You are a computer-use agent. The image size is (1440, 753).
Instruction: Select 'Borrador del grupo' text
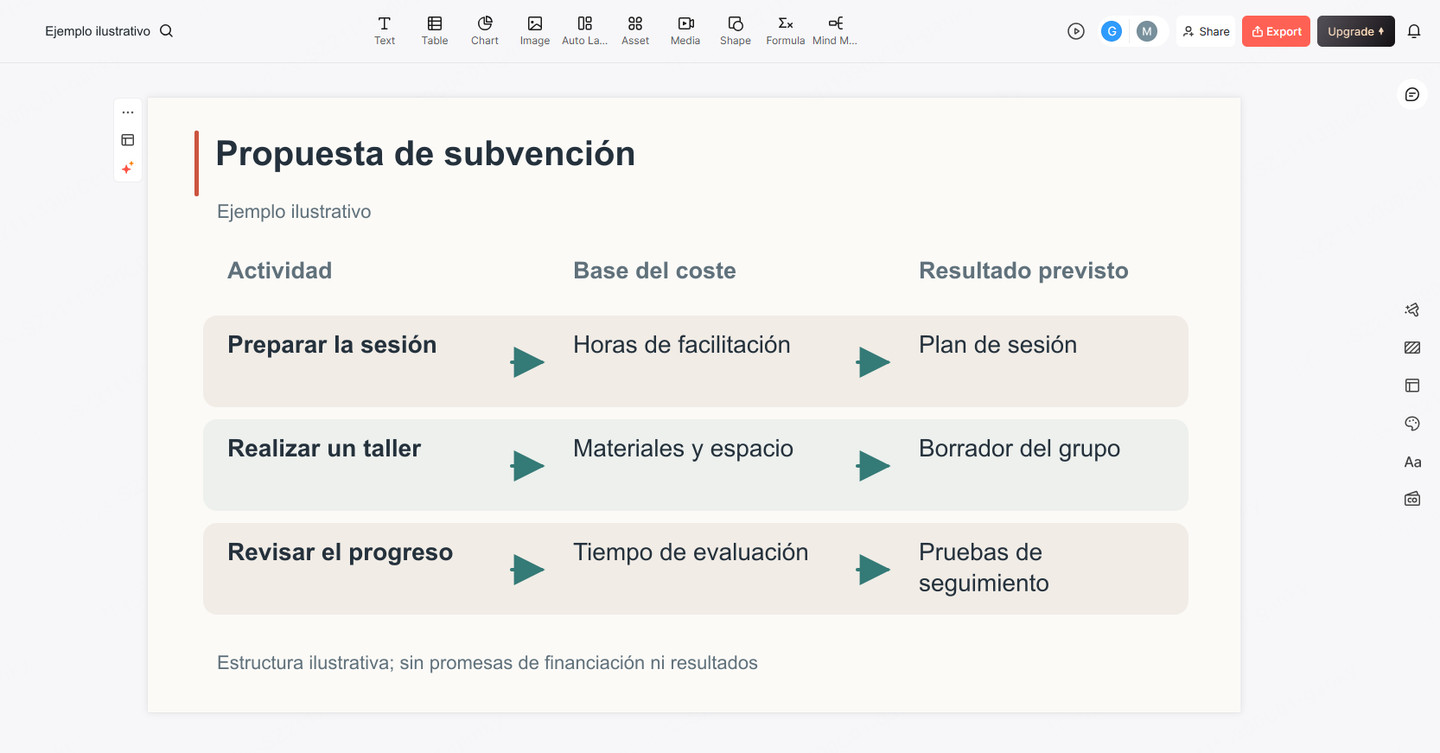click(1019, 449)
